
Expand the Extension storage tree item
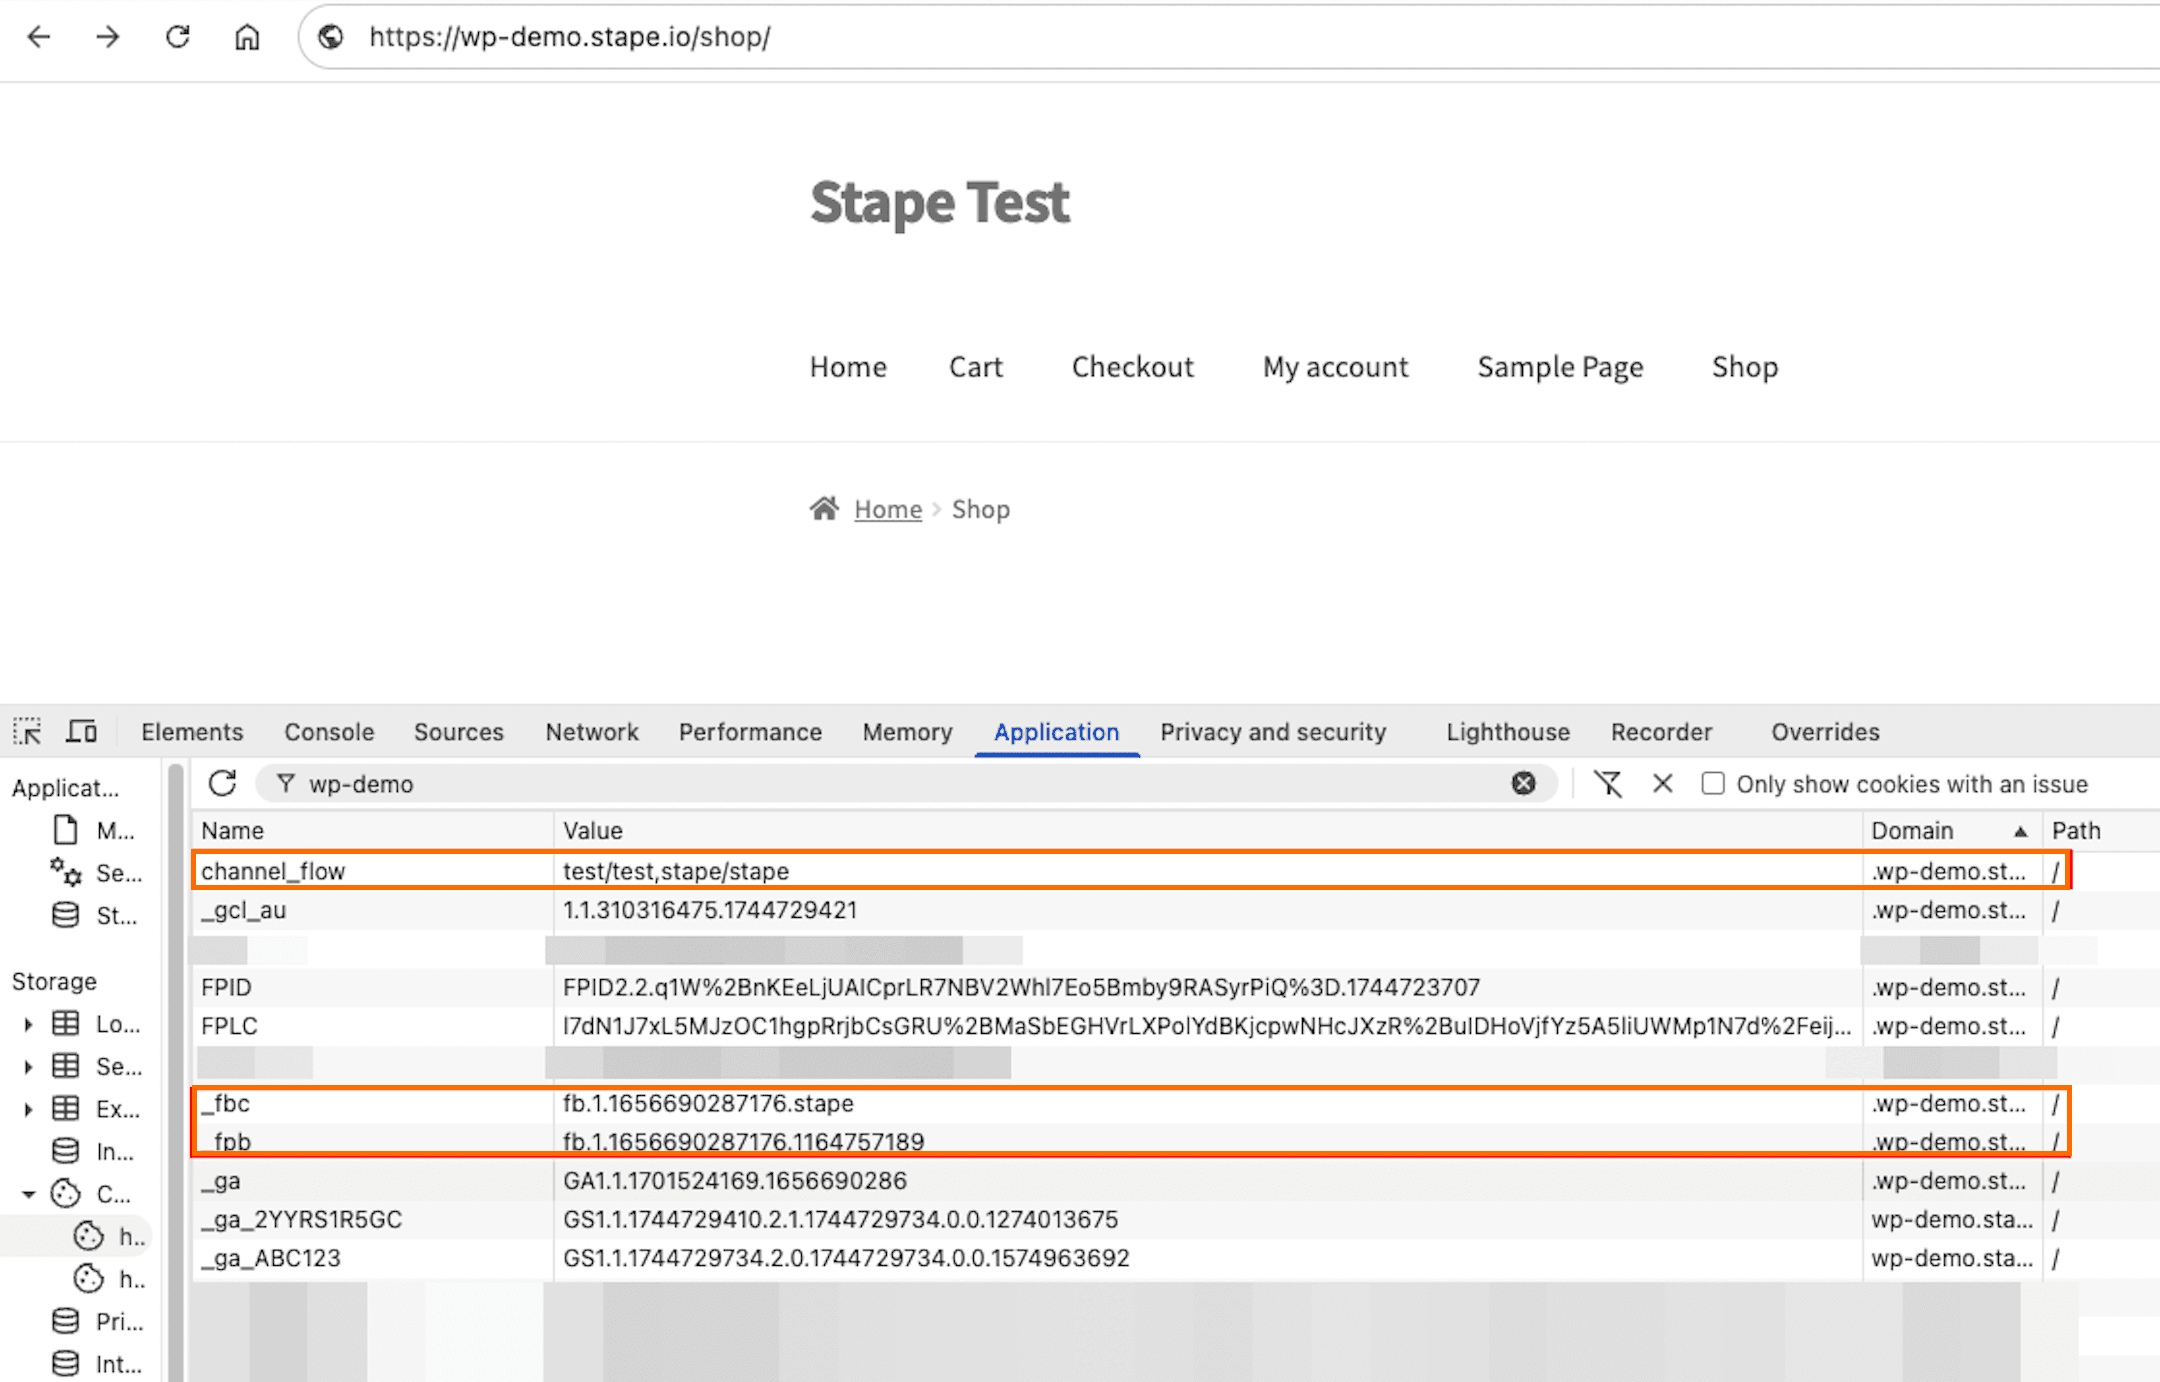coord(28,1109)
